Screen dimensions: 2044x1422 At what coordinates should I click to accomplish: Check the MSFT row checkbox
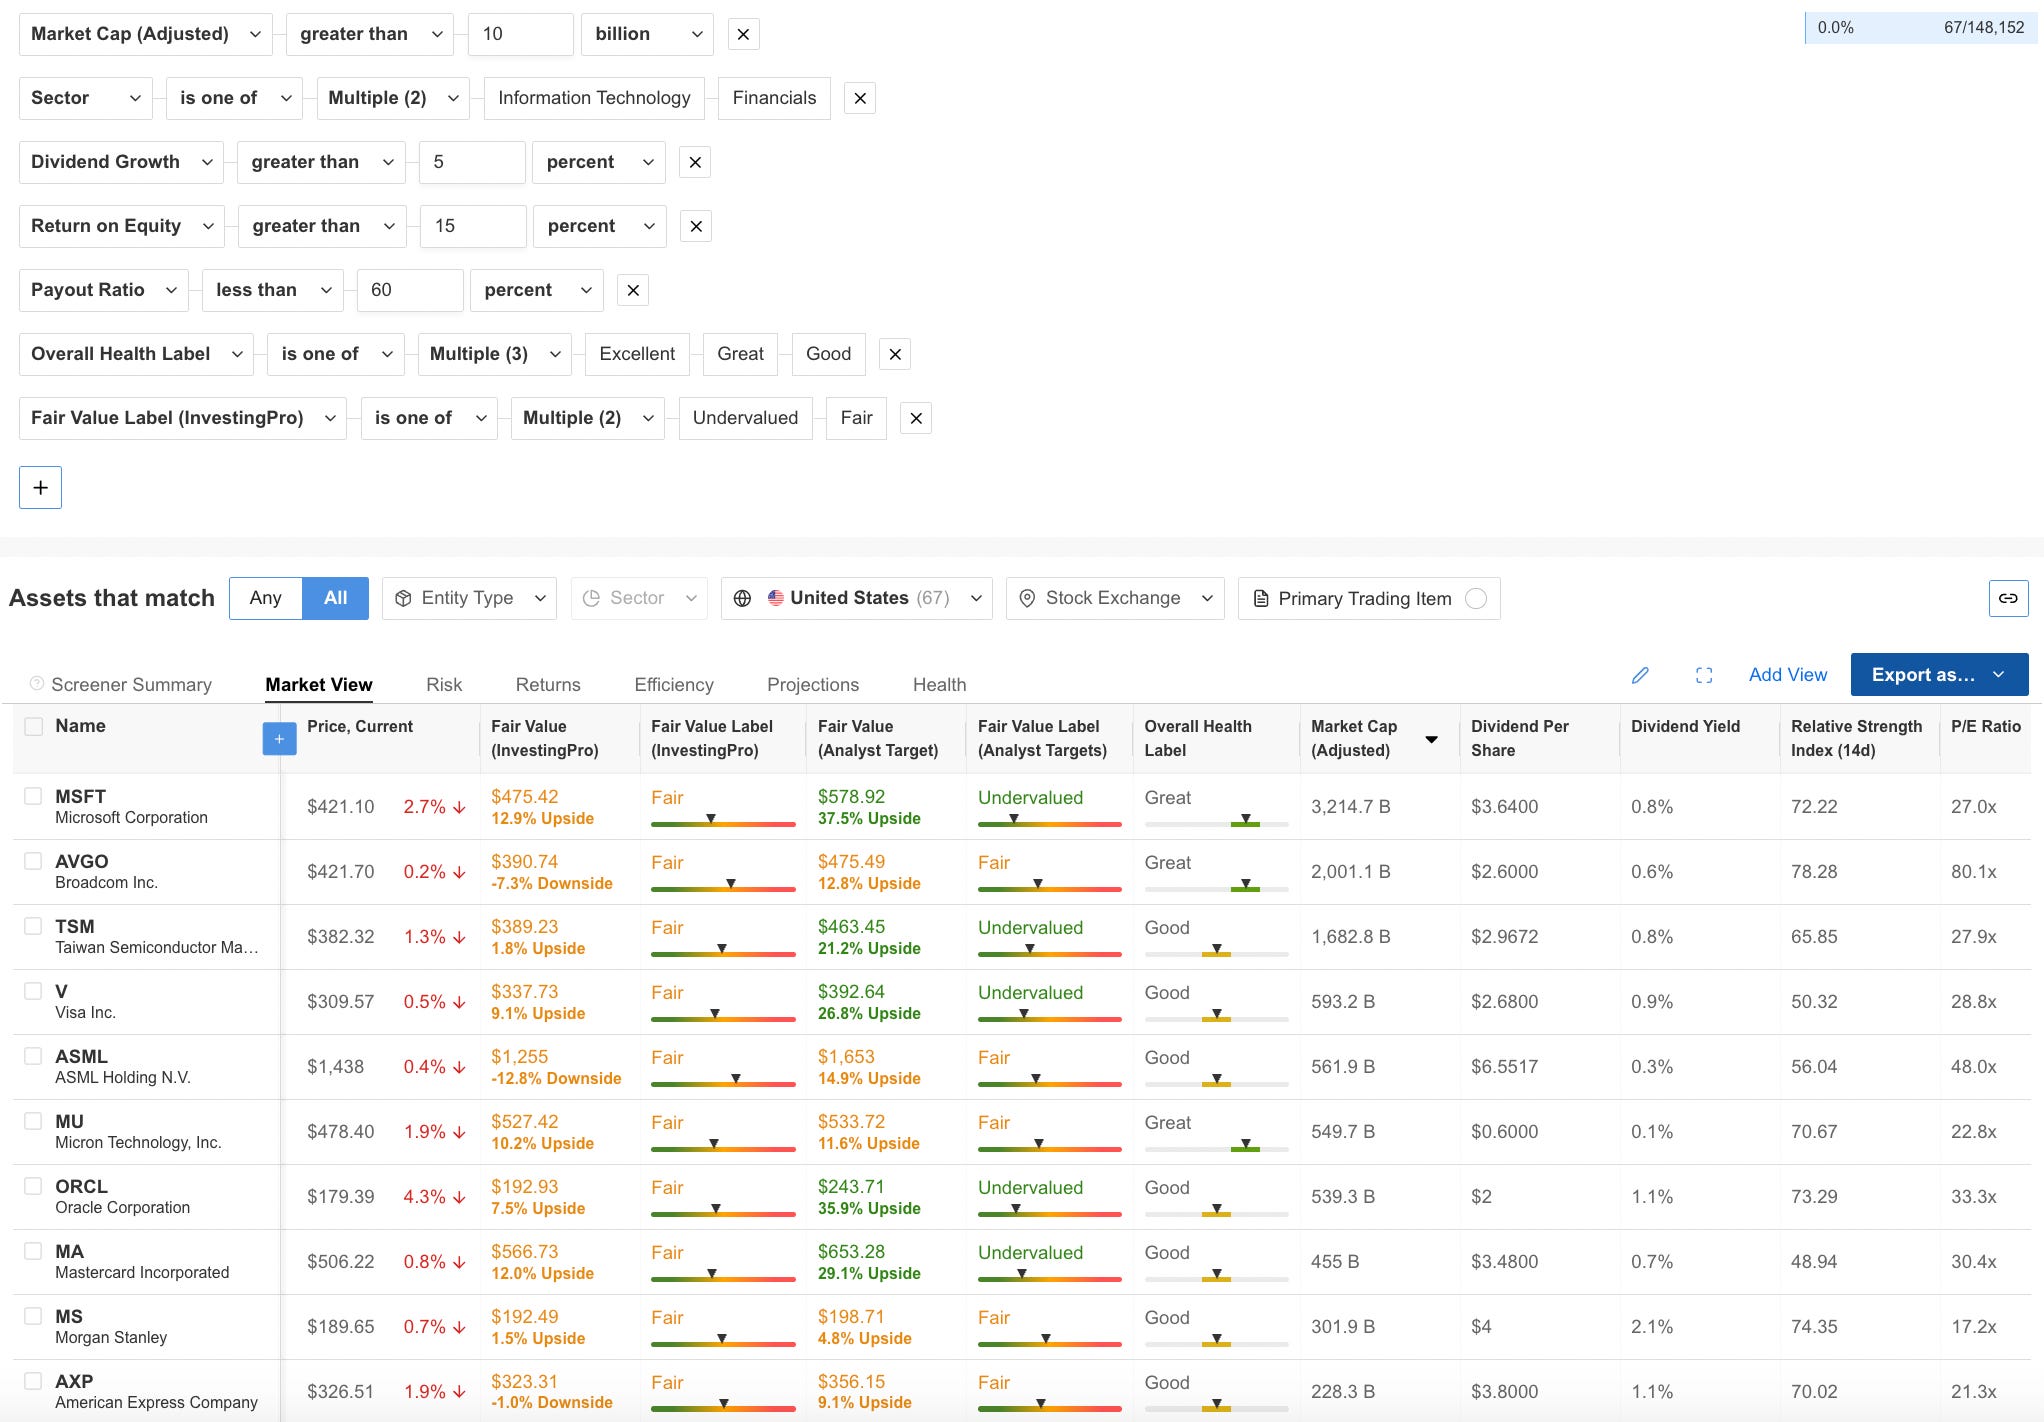(34, 796)
